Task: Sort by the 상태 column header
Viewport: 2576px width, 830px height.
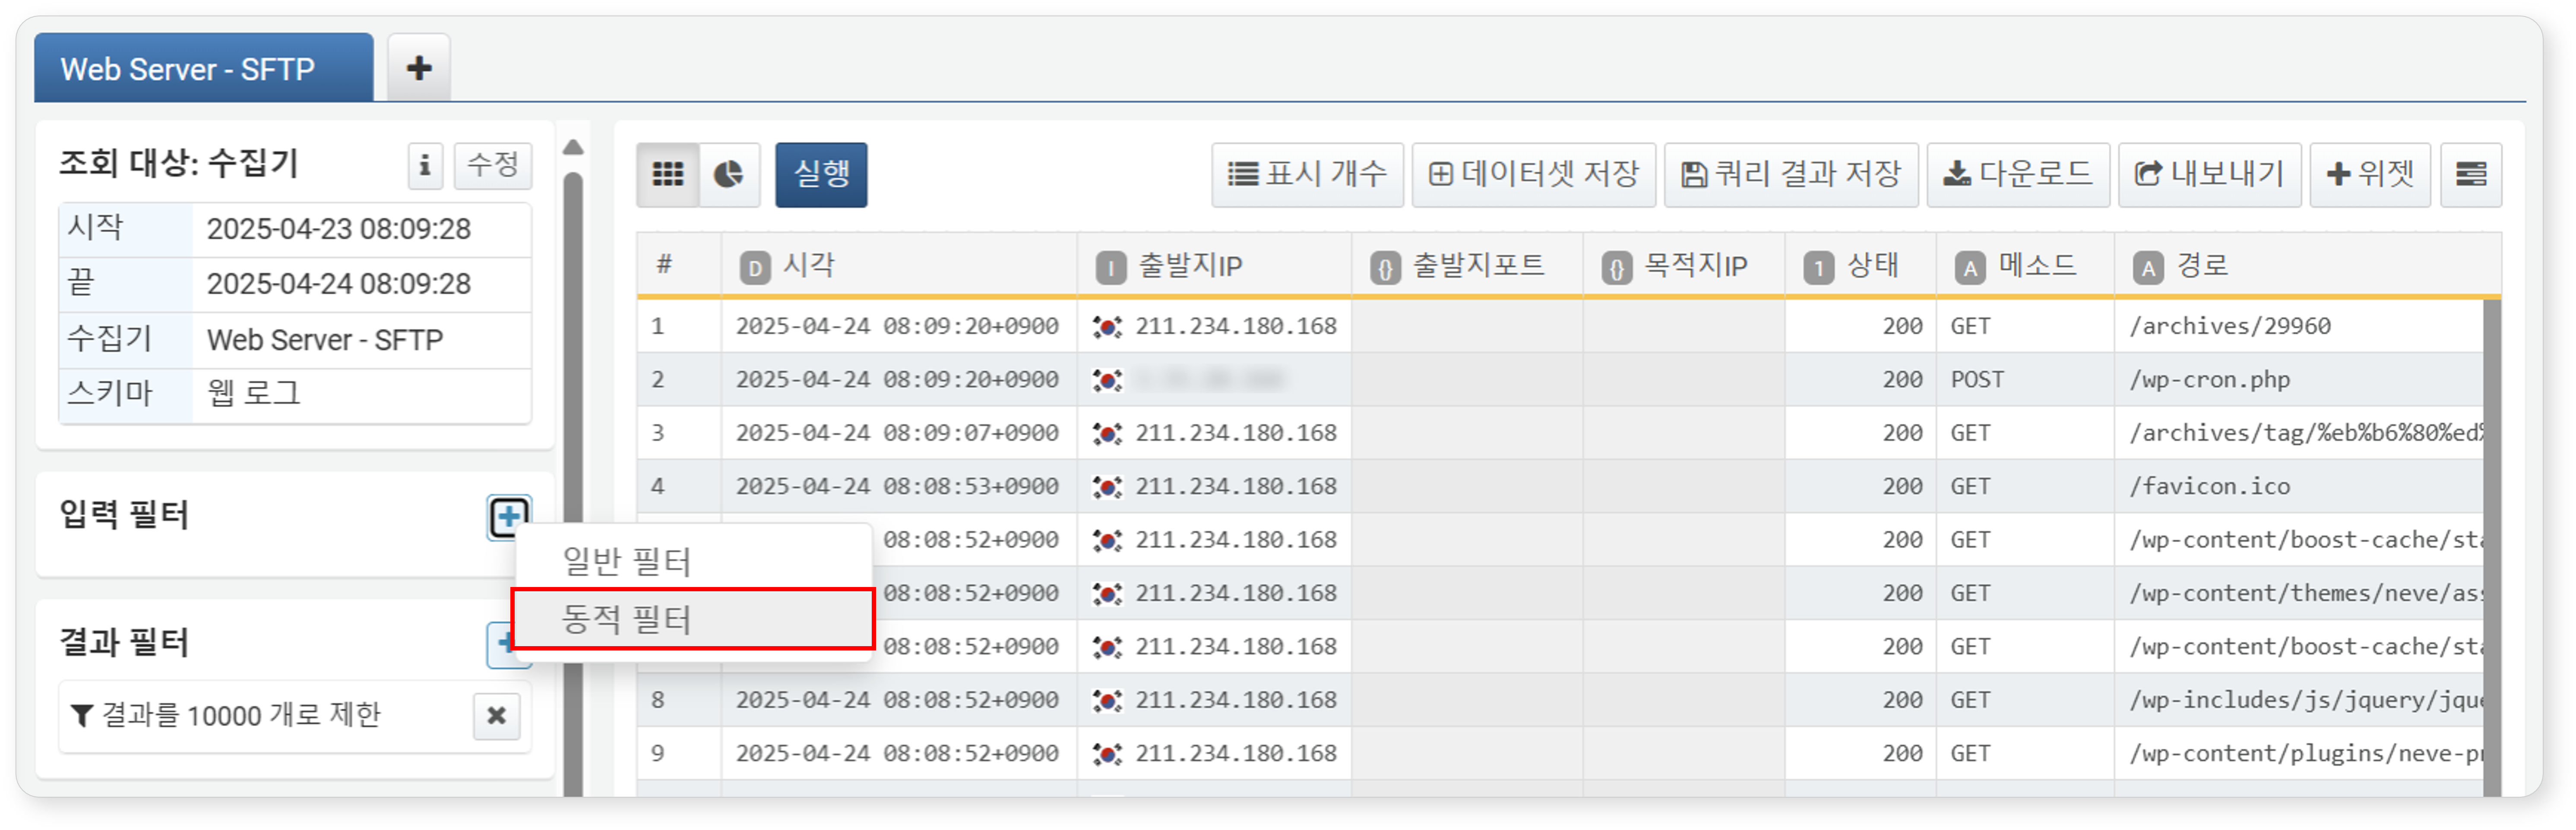Action: (x=1860, y=266)
